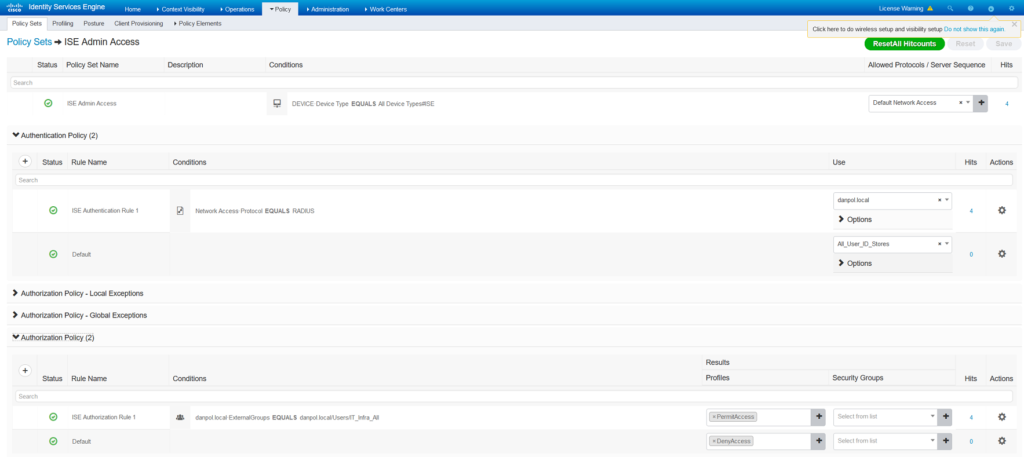1024x457 pixels.
Task: Clear the All_User_ID_Stores selection x
Action: pyautogui.click(x=939, y=244)
